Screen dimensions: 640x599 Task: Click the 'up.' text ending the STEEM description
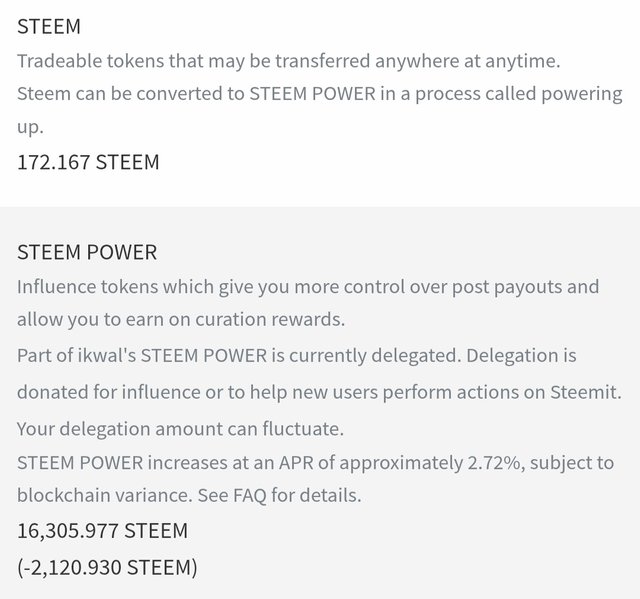coord(30,127)
